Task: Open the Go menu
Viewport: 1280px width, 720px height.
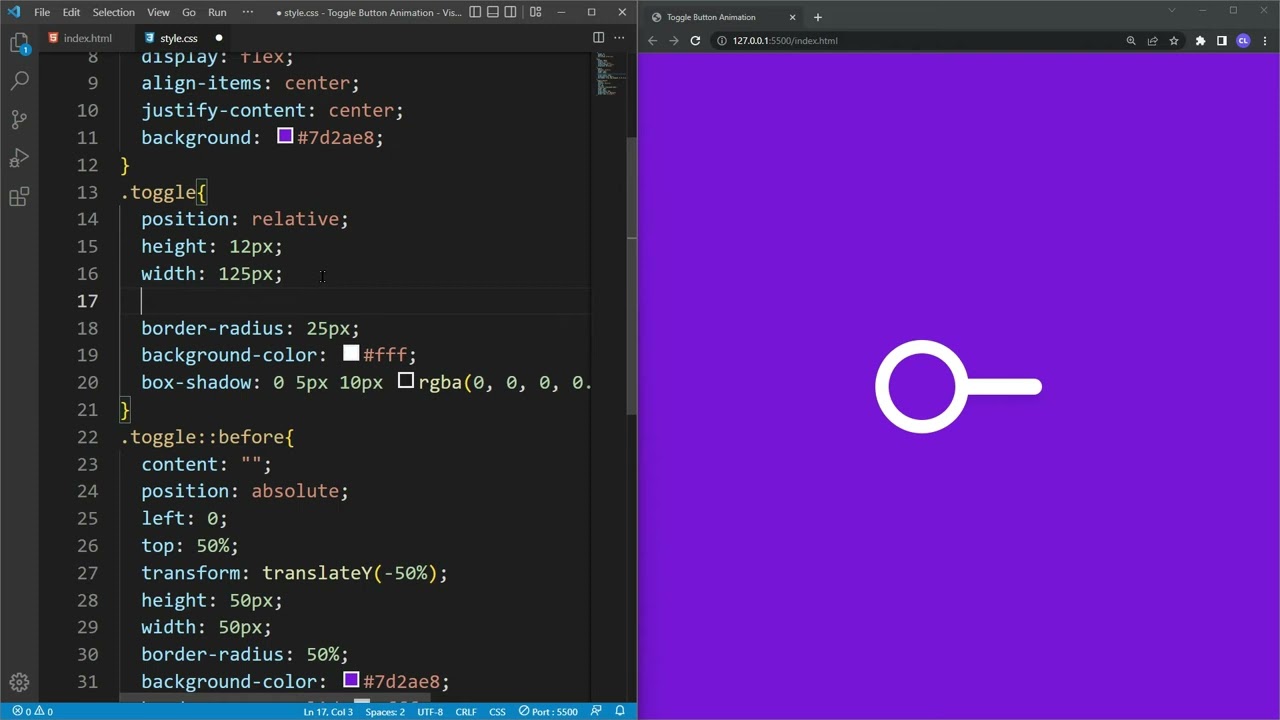Action: (x=189, y=12)
